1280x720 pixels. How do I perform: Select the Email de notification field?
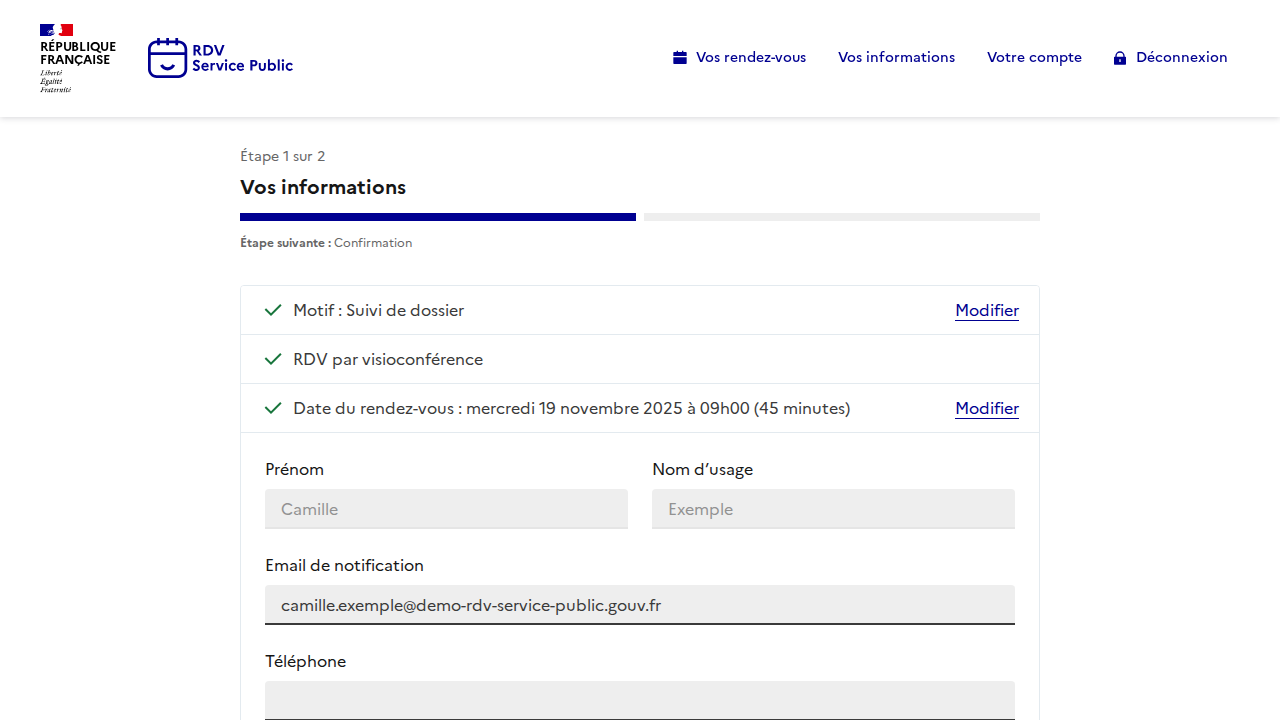click(640, 605)
